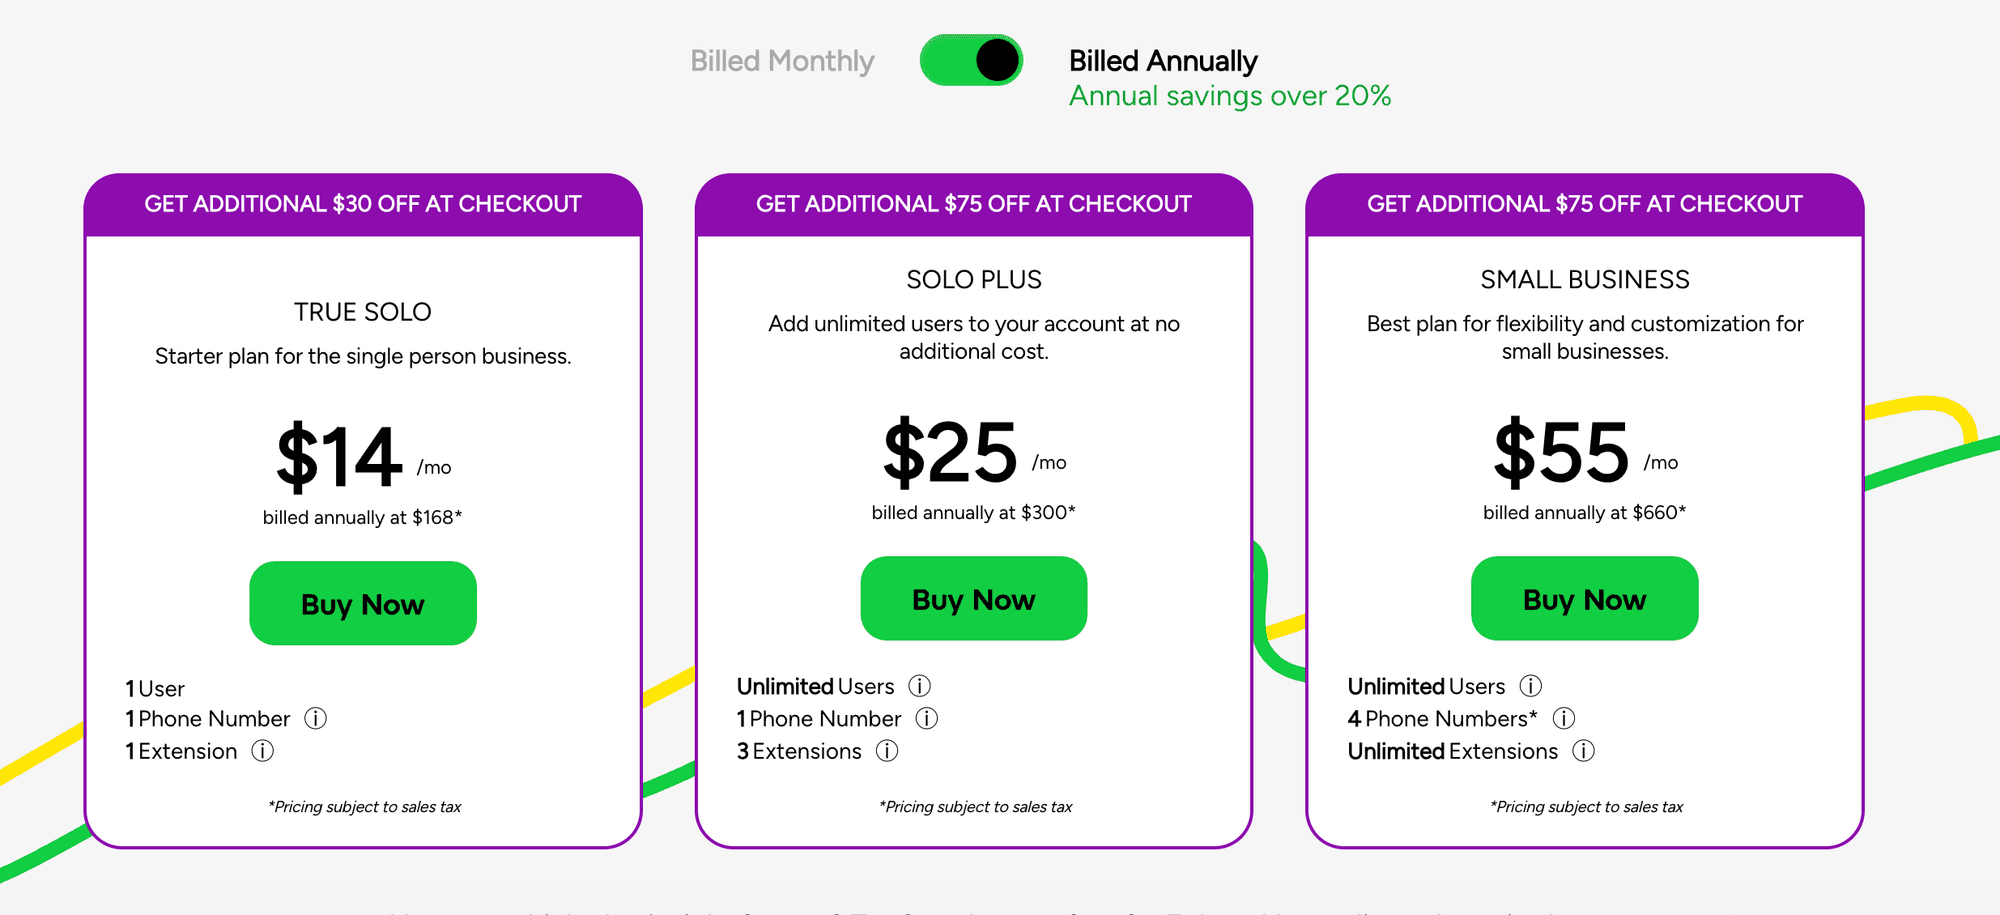This screenshot has height=915, width=2000.
Task: Show info for Solo Plus 3 Extensions
Action: click(887, 751)
